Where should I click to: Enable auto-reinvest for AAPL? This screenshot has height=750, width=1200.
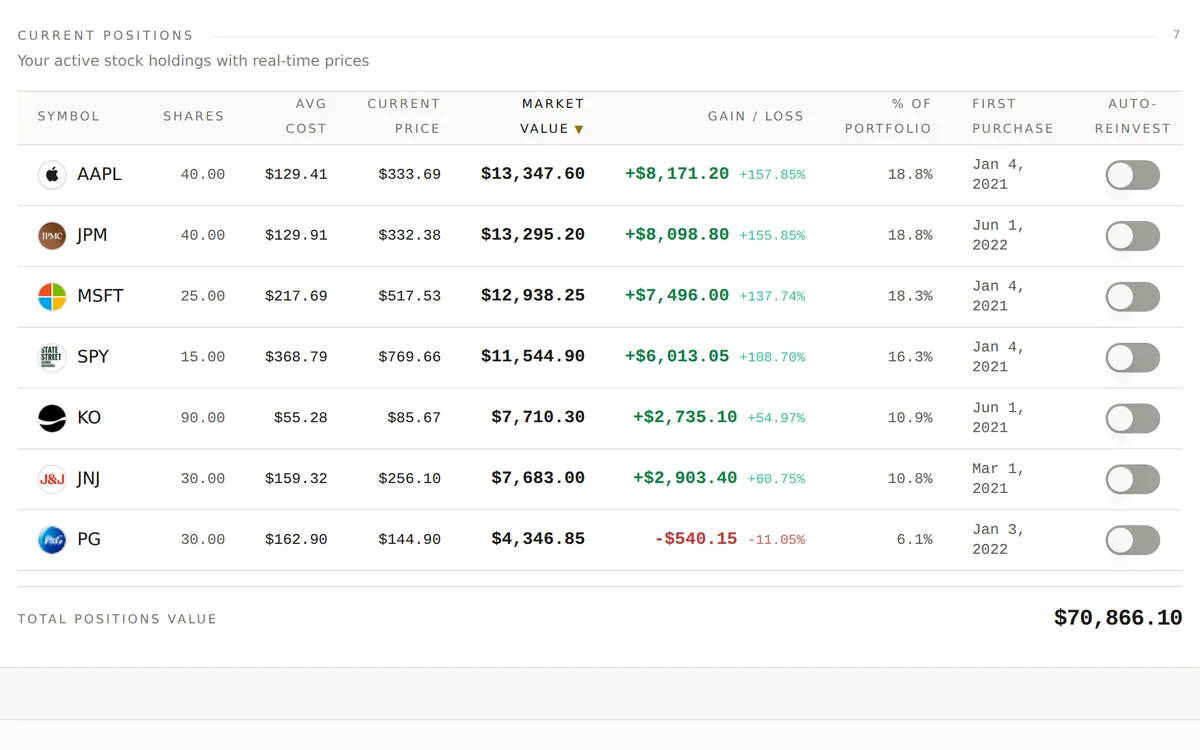(x=1133, y=175)
